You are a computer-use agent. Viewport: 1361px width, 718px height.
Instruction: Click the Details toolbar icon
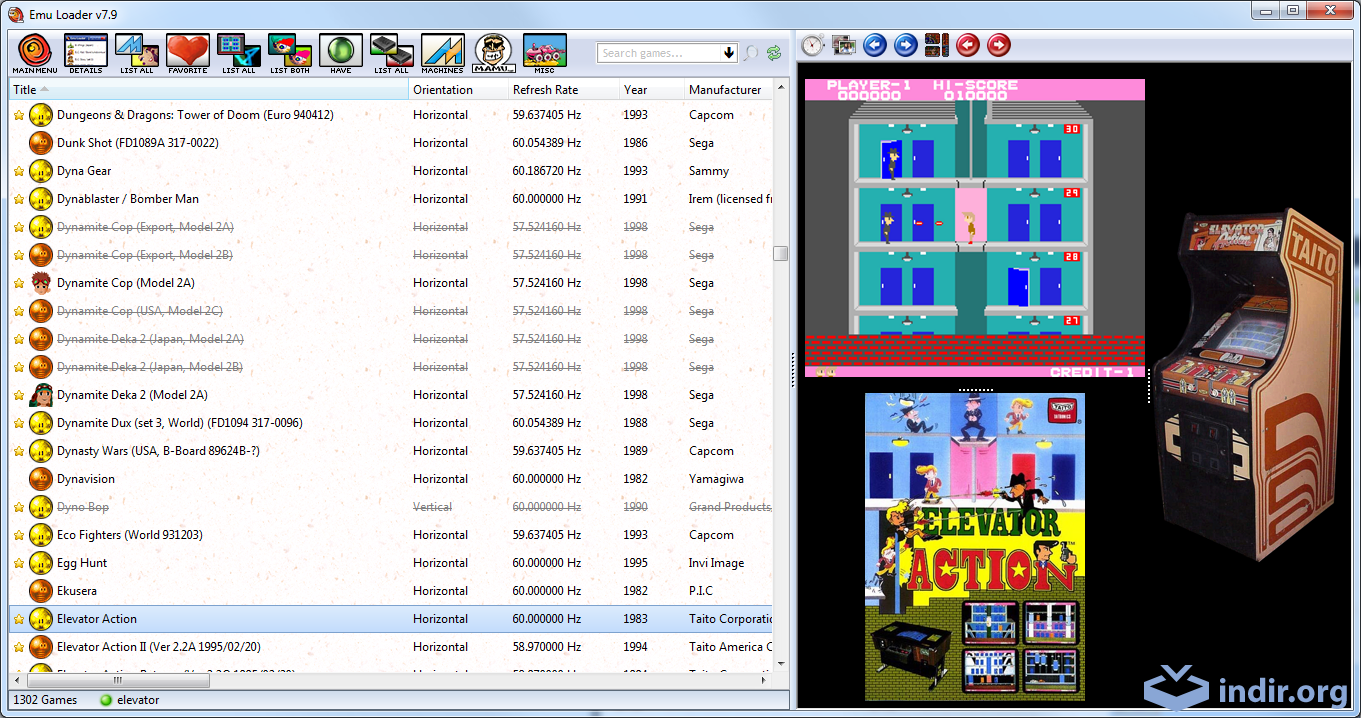(85, 52)
